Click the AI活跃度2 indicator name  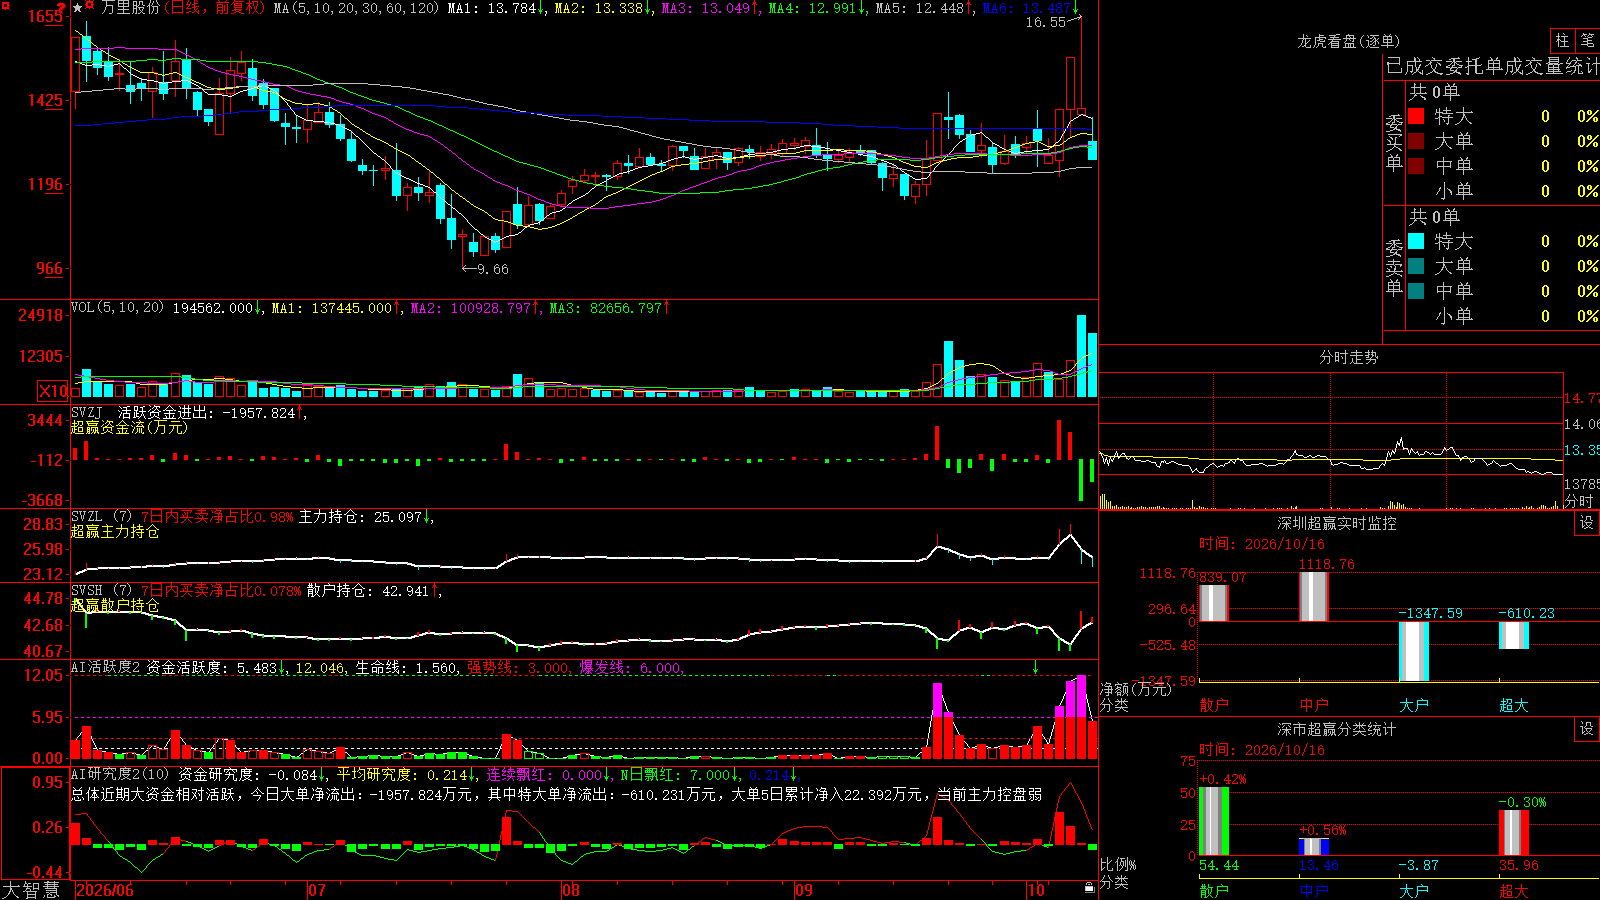tap(106, 668)
